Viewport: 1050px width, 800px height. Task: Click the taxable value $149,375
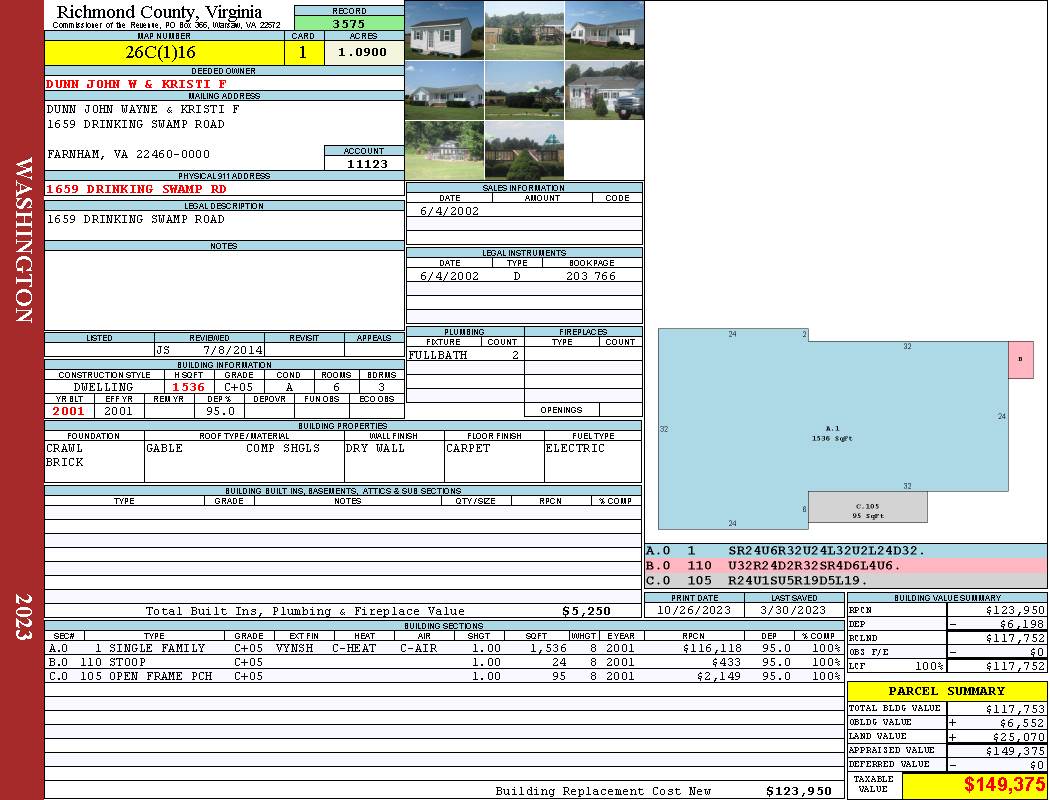[x=974, y=786]
